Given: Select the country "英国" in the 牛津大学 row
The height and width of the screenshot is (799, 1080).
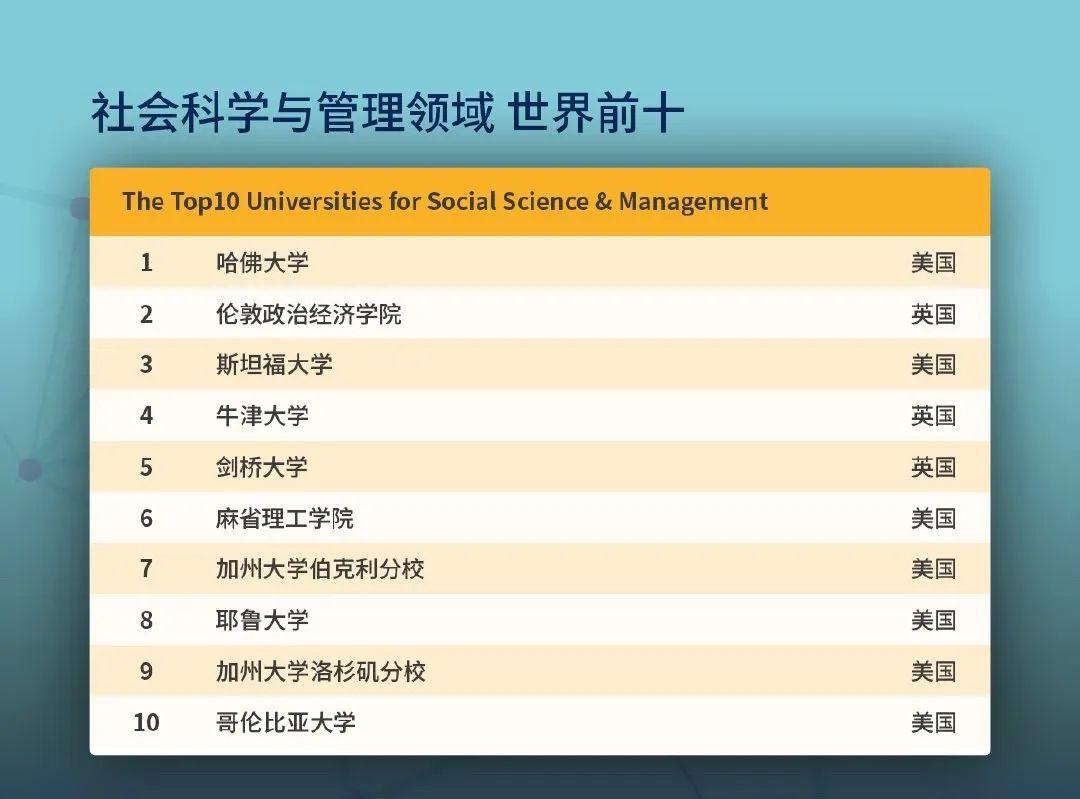Looking at the screenshot, I should coord(933,415).
